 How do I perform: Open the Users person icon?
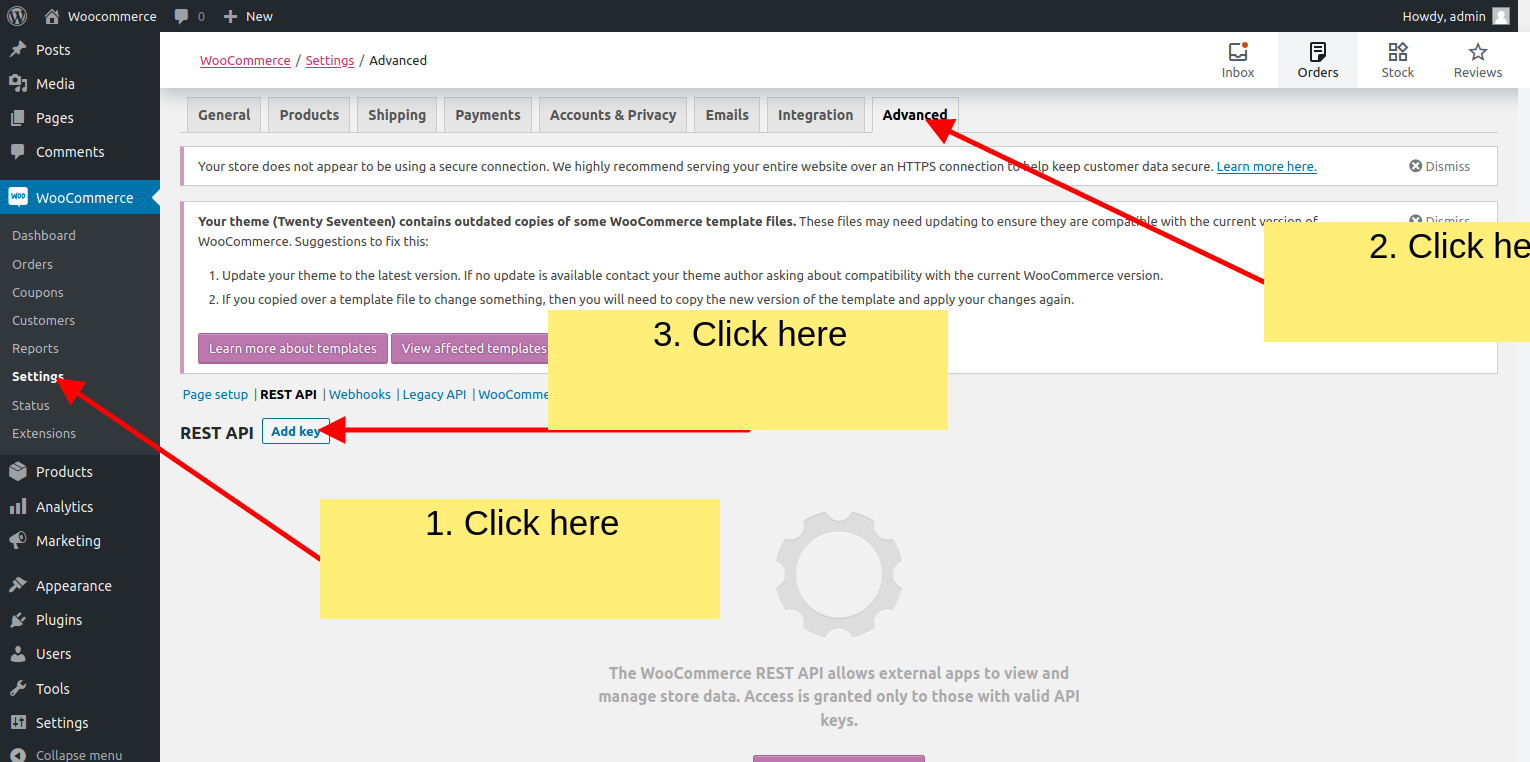[18, 654]
